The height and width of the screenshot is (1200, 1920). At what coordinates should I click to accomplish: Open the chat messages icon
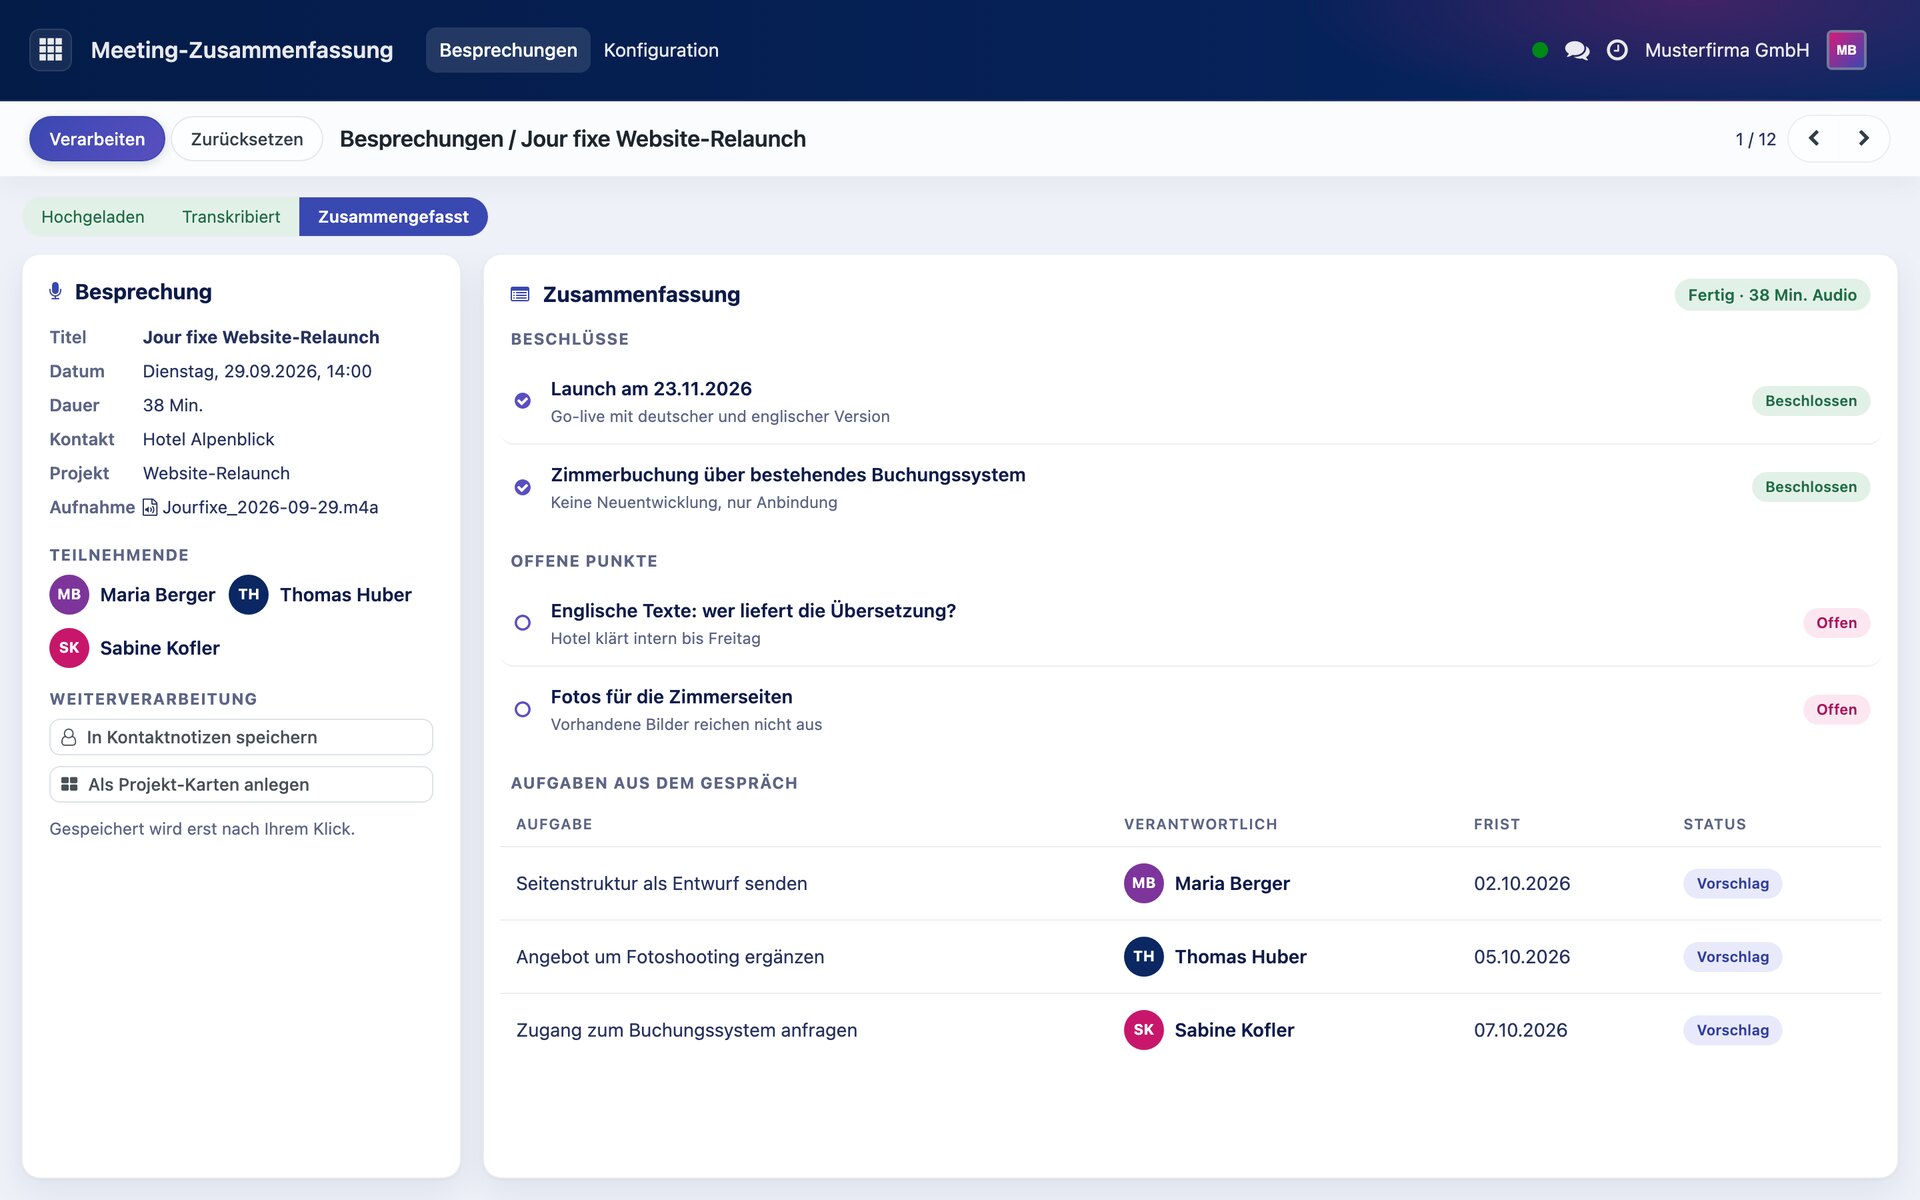click(1577, 50)
